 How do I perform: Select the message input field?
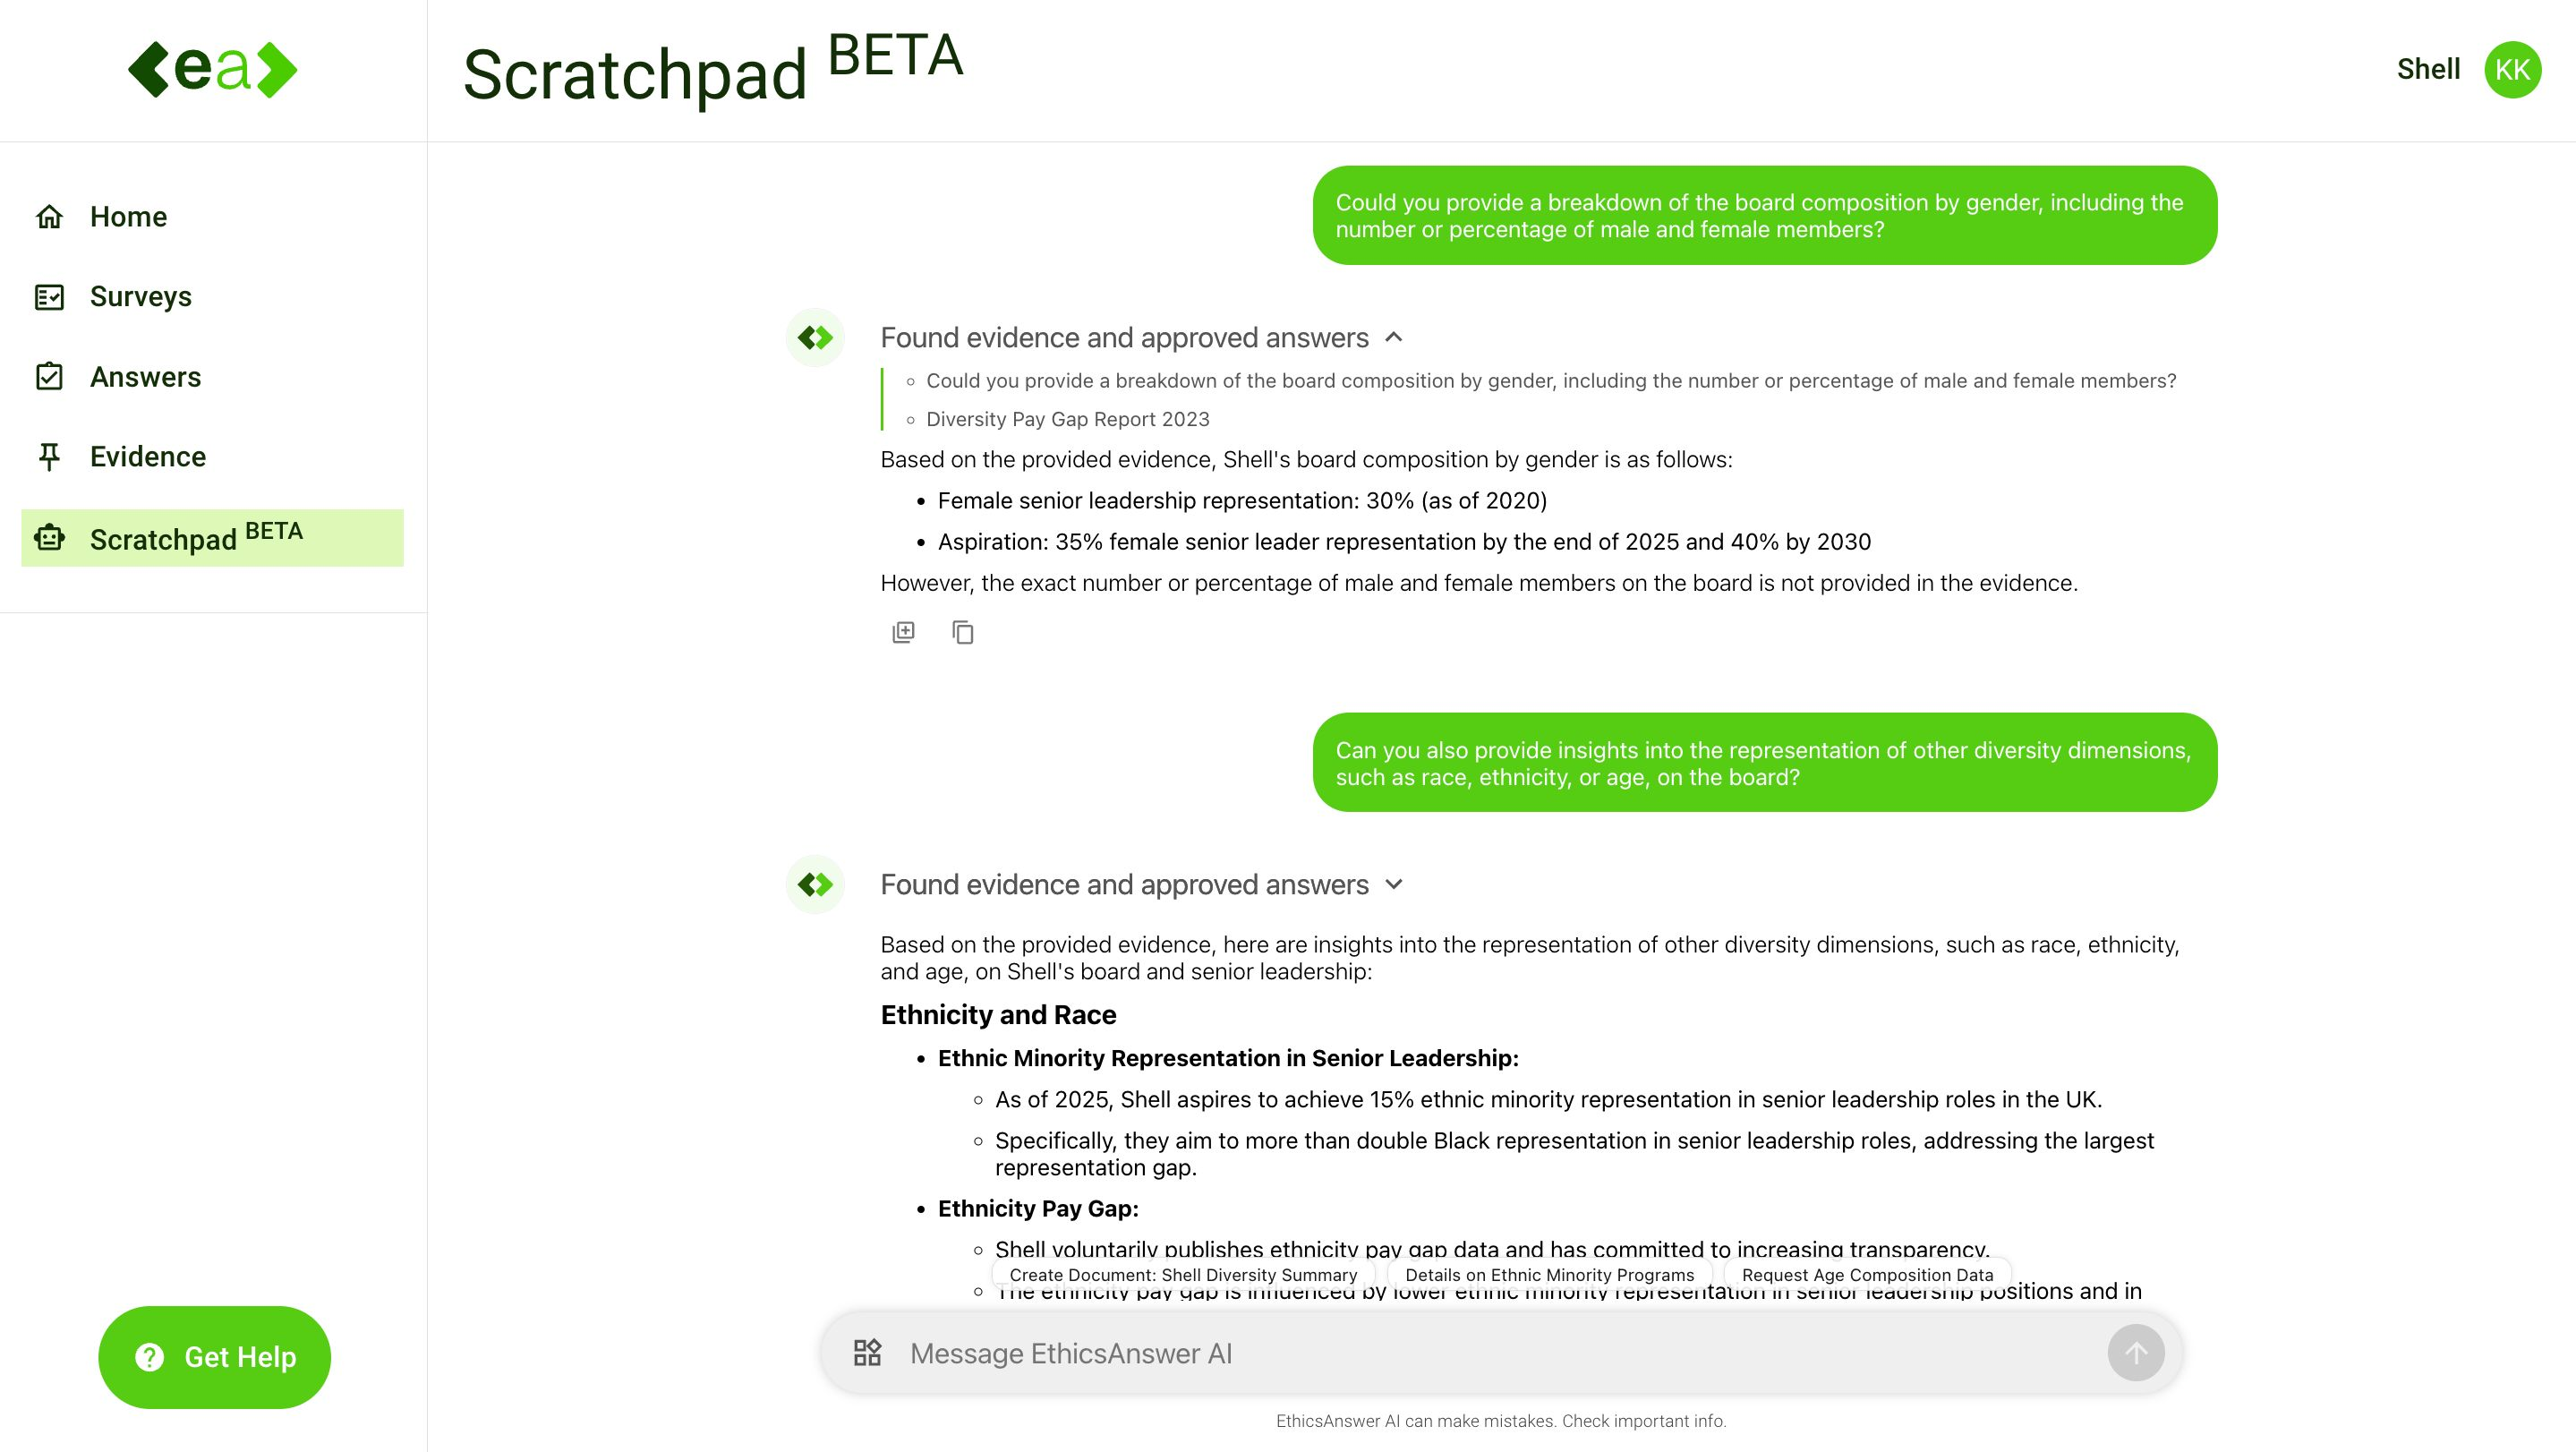point(1500,1351)
